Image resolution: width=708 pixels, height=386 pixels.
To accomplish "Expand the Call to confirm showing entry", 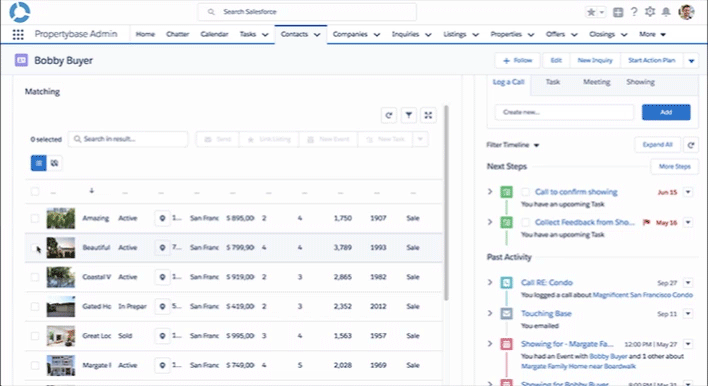I will coord(490,191).
